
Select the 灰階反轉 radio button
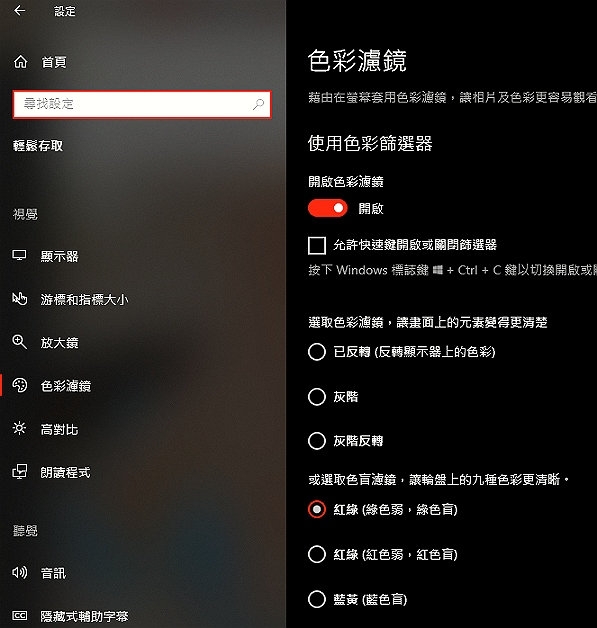coord(317,441)
